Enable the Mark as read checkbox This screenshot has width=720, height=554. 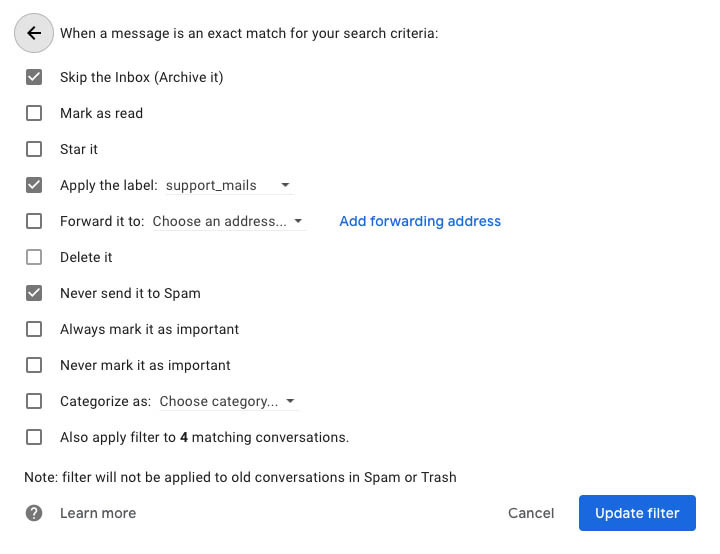34,113
